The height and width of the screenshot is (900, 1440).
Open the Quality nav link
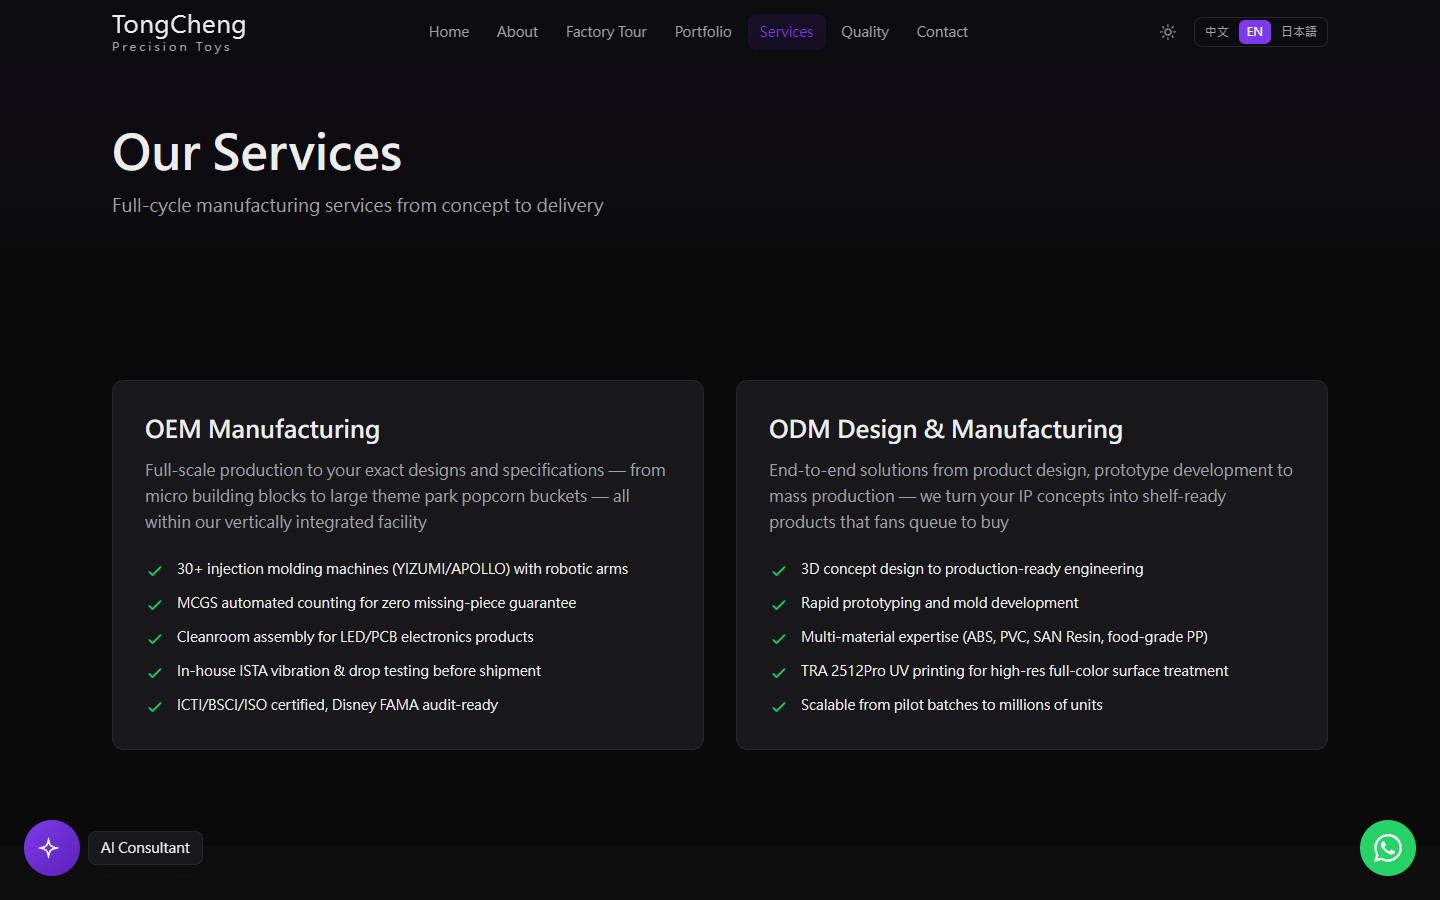click(x=864, y=31)
